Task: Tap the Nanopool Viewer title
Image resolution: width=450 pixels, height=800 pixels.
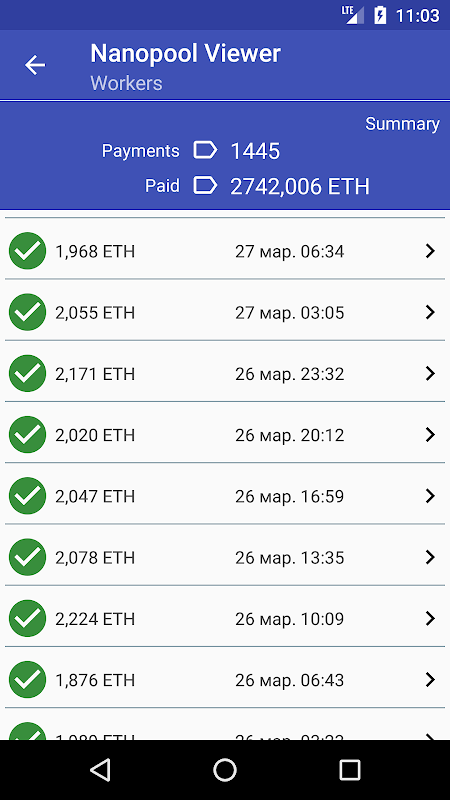Action: click(186, 54)
